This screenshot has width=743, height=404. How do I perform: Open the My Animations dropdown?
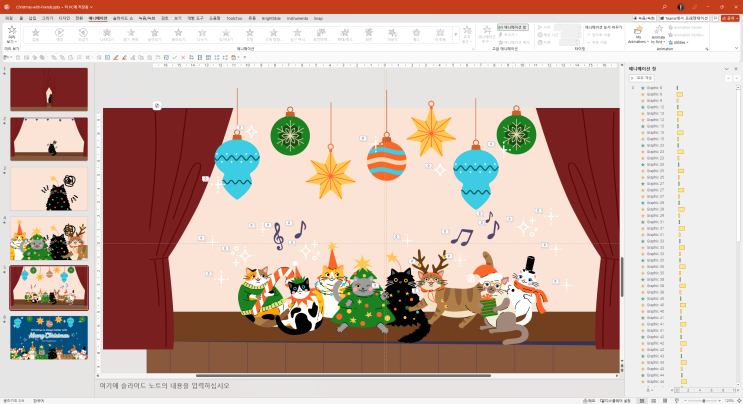(638, 35)
